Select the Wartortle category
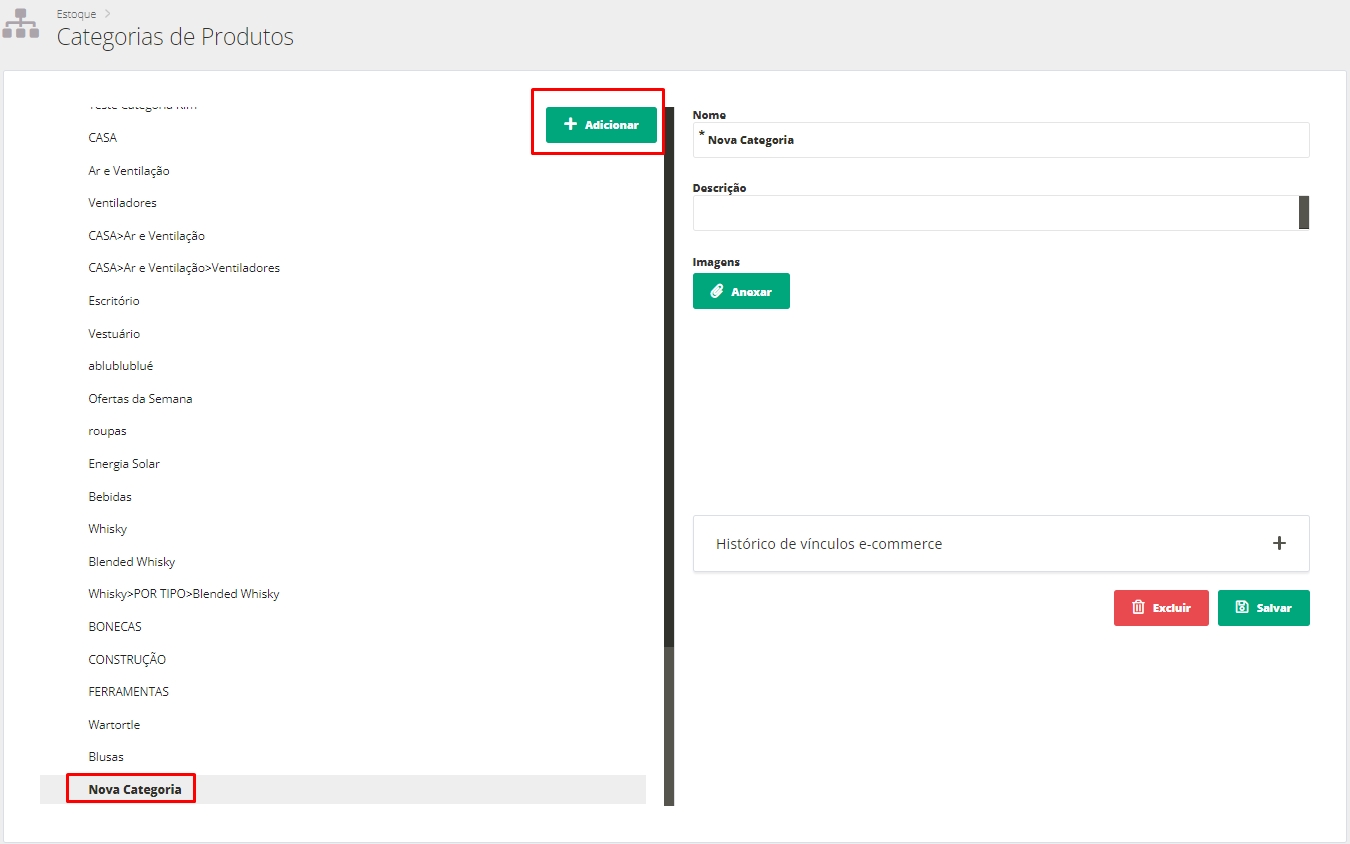This screenshot has height=844, width=1350. 114,725
